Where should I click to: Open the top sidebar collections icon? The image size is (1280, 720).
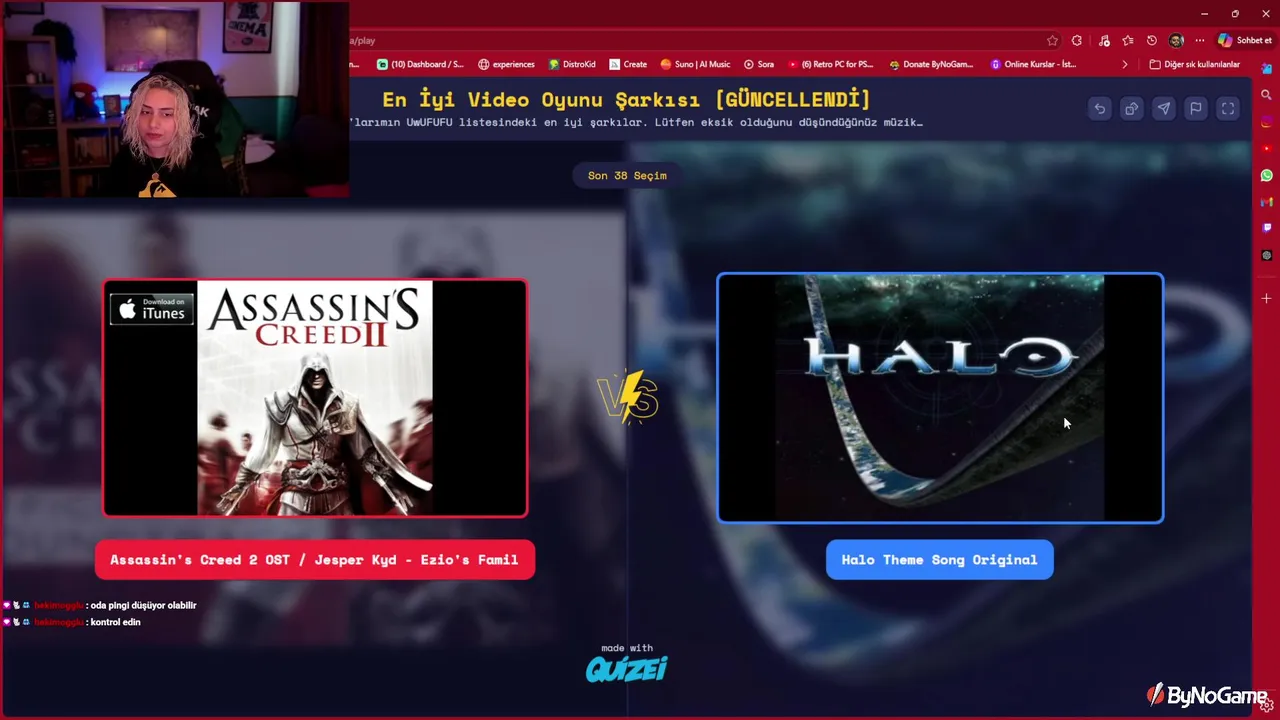[1266, 68]
